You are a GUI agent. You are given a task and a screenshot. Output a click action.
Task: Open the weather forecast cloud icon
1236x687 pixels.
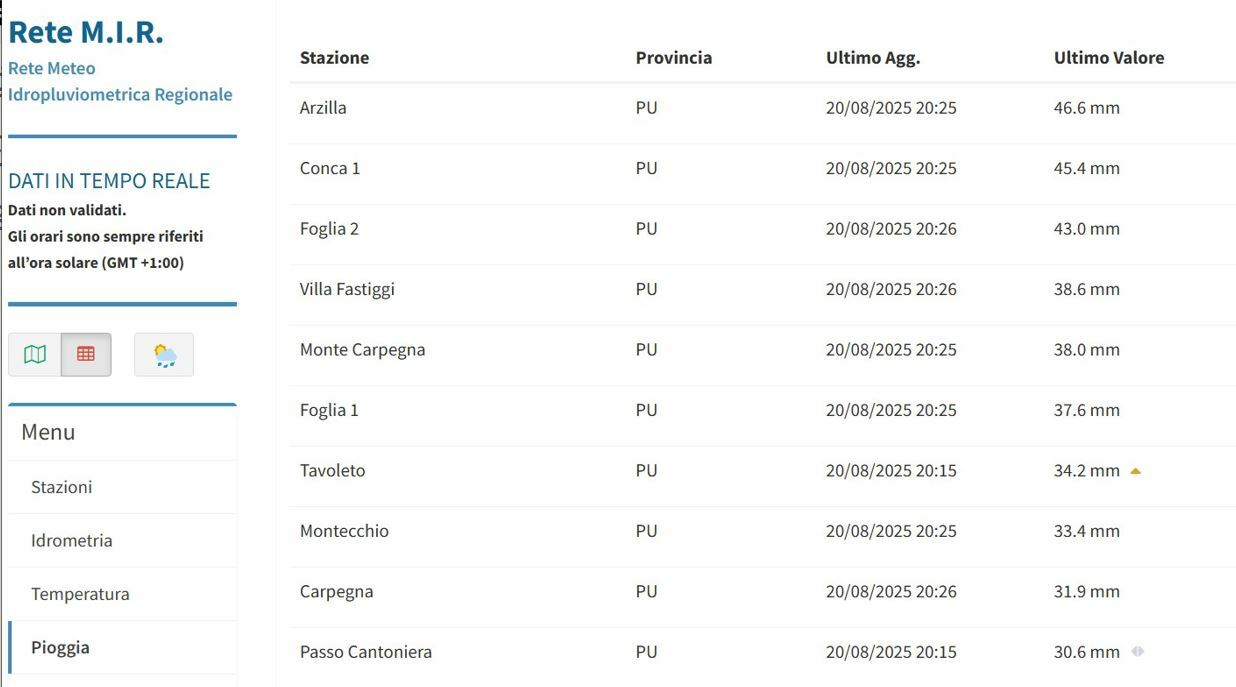(x=164, y=355)
